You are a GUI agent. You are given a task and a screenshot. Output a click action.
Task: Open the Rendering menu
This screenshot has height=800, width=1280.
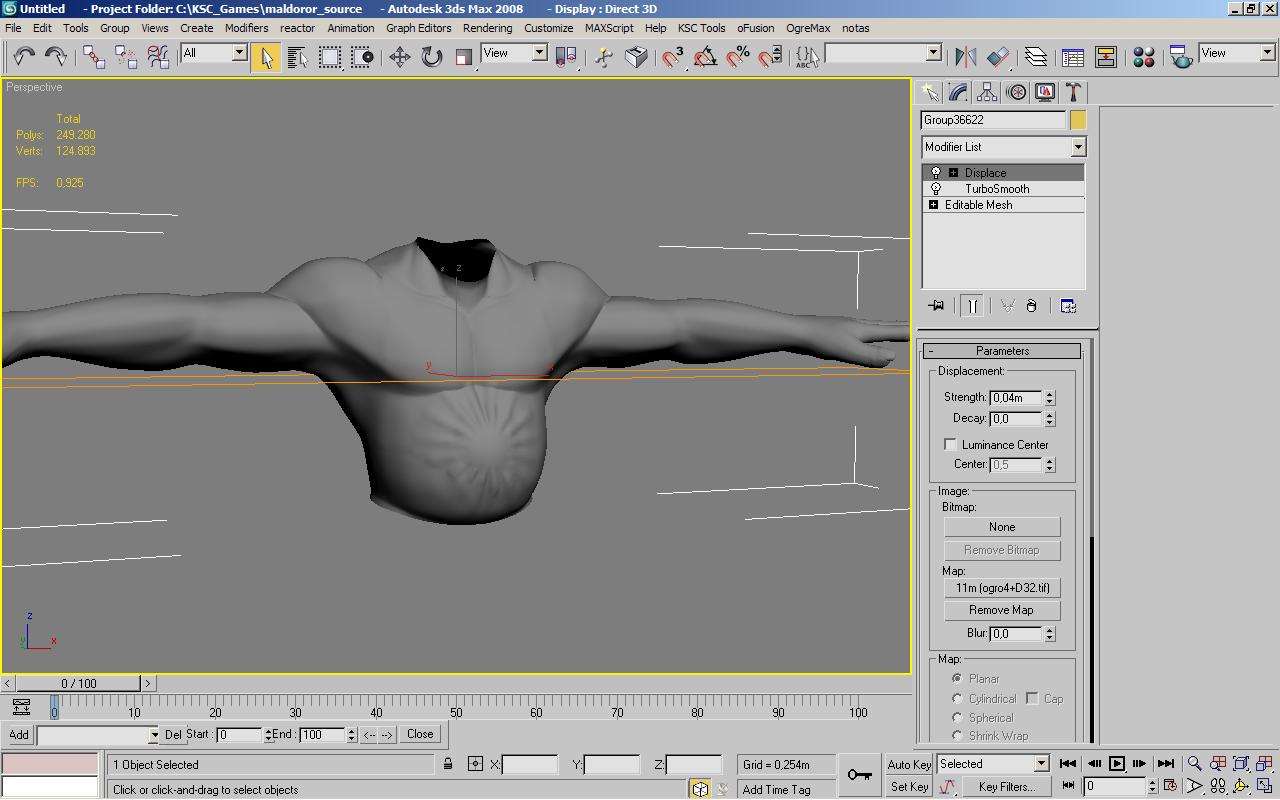[x=487, y=28]
